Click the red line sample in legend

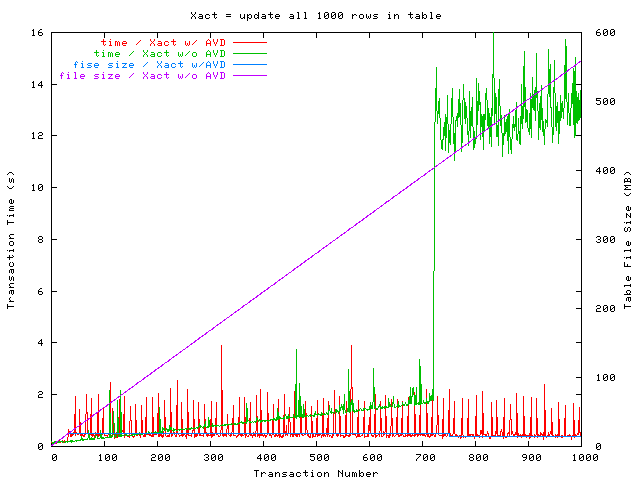249,43
